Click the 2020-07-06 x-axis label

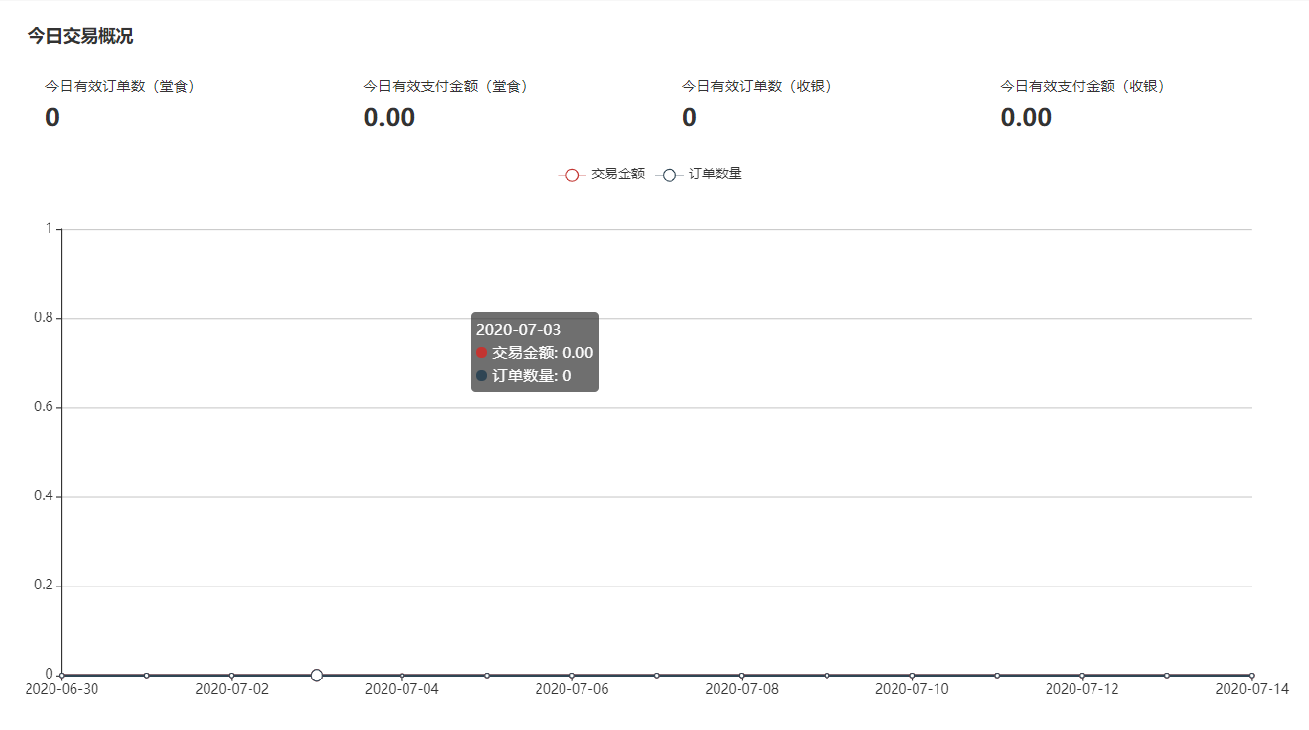(x=572, y=689)
